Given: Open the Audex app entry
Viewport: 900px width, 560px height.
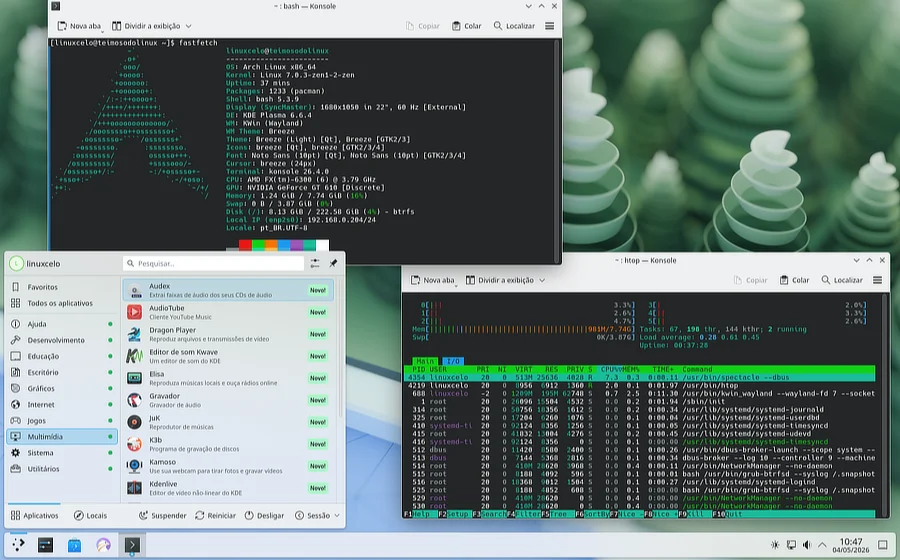Looking at the screenshot, I should 228,290.
